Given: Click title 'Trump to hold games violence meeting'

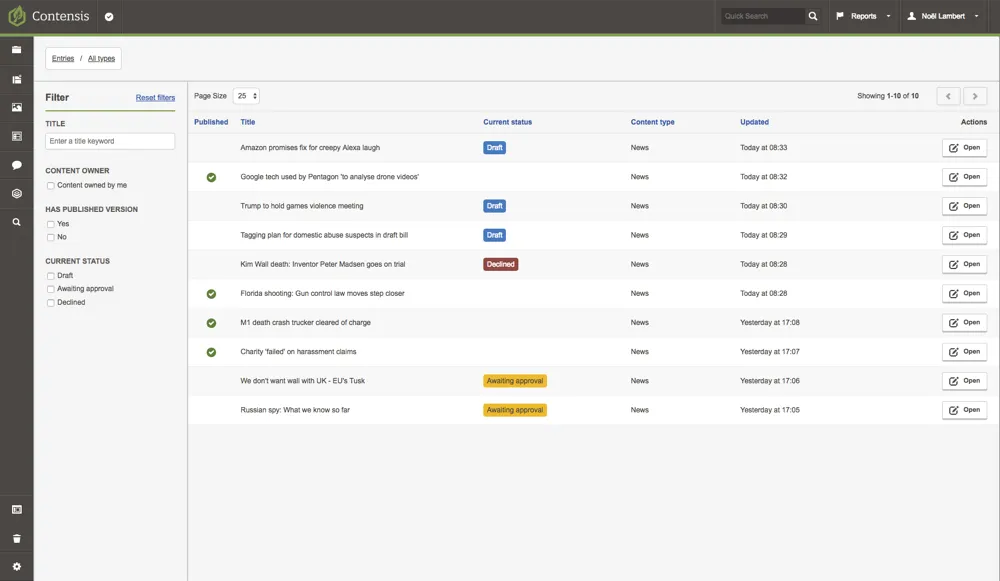Looking at the screenshot, I should tap(302, 206).
